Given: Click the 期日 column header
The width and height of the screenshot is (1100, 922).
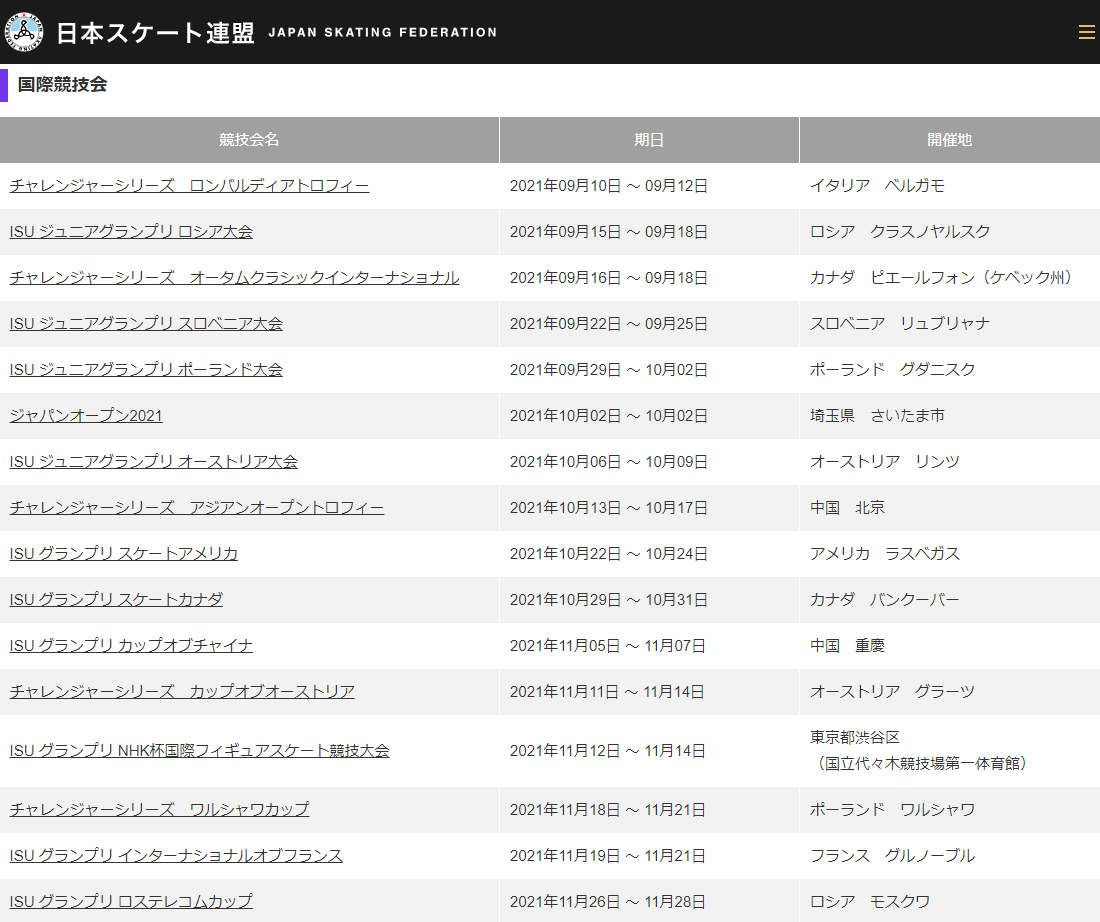Looking at the screenshot, I should [649, 140].
